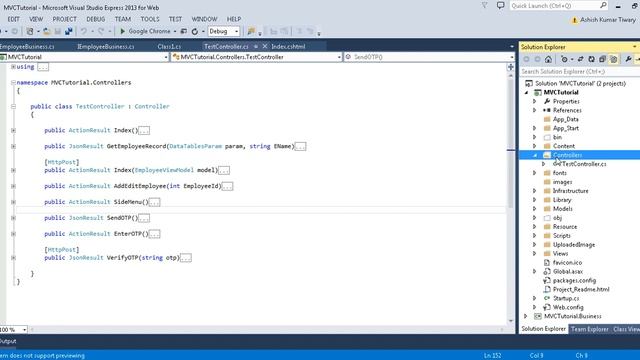640x360 pixels.
Task: Click the Open File folder icon
Action: (47, 31)
